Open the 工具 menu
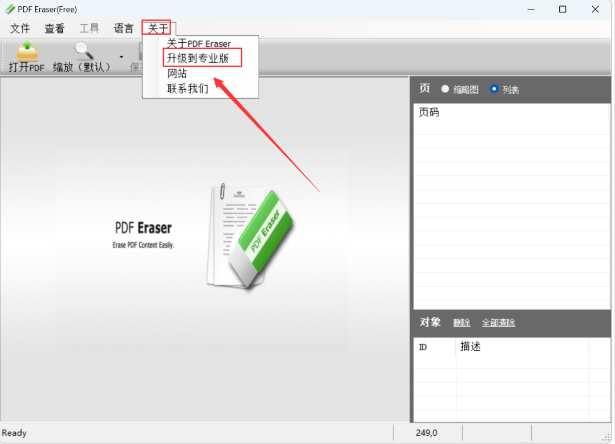Viewport: 615px width, 444px height. point(89,28)
